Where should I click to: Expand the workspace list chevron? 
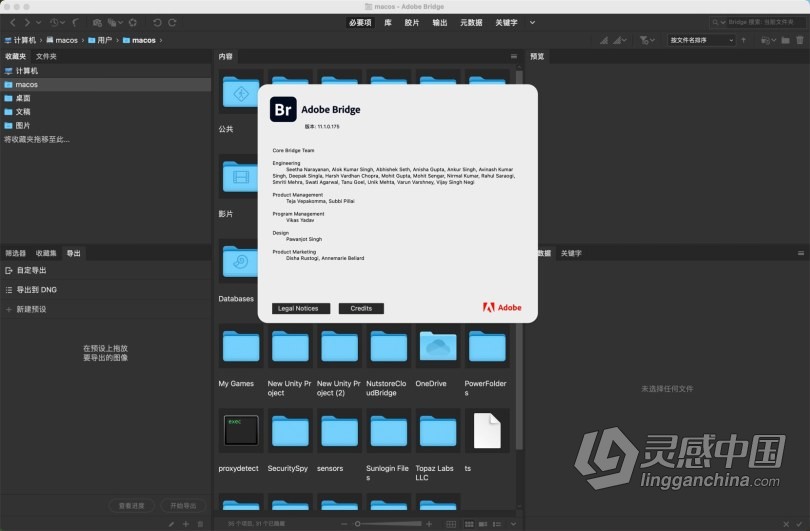click(532, 23)
